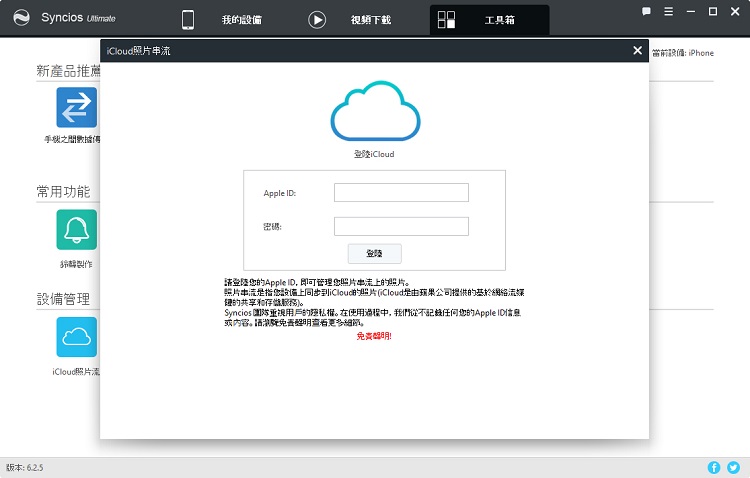
Task: Maximize the Syncios window
Action: click(x=713, y=11)
